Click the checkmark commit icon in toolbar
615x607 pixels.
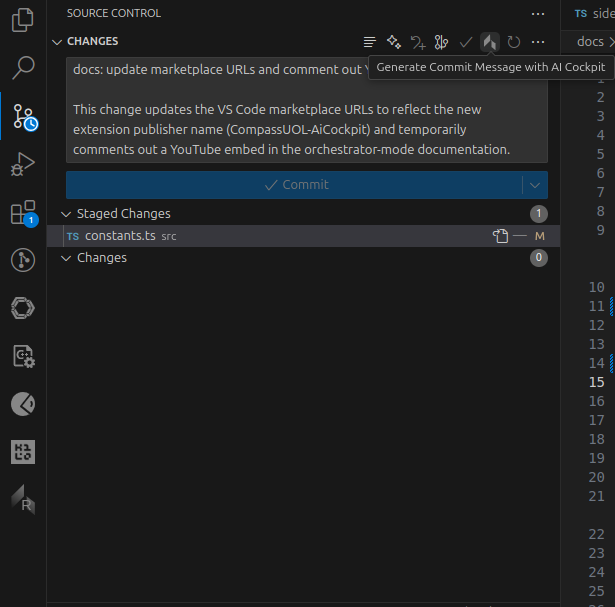pos(465,42)
